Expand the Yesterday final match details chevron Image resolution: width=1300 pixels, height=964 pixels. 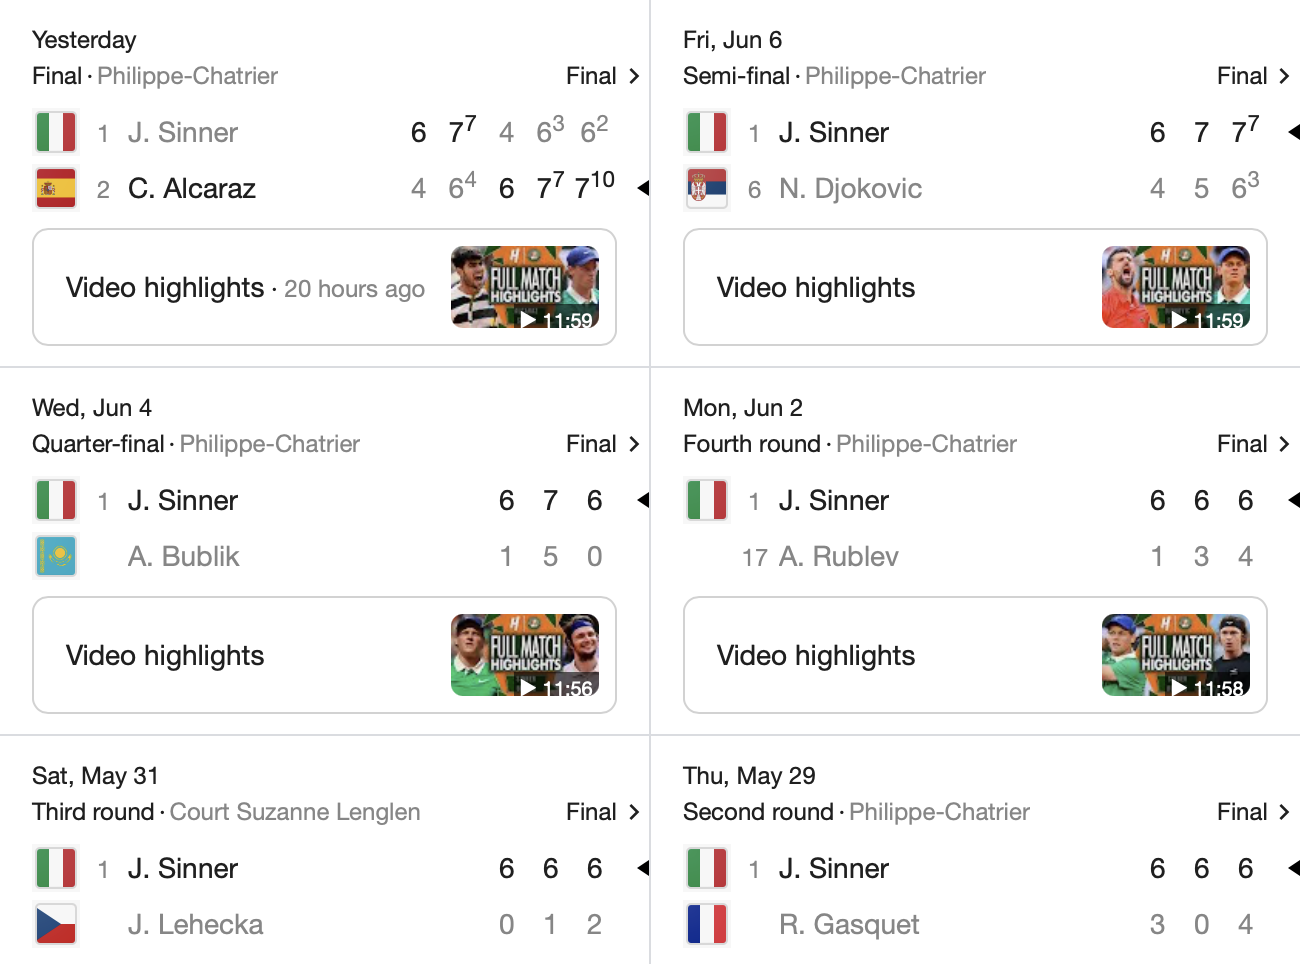tap(634, 76)
